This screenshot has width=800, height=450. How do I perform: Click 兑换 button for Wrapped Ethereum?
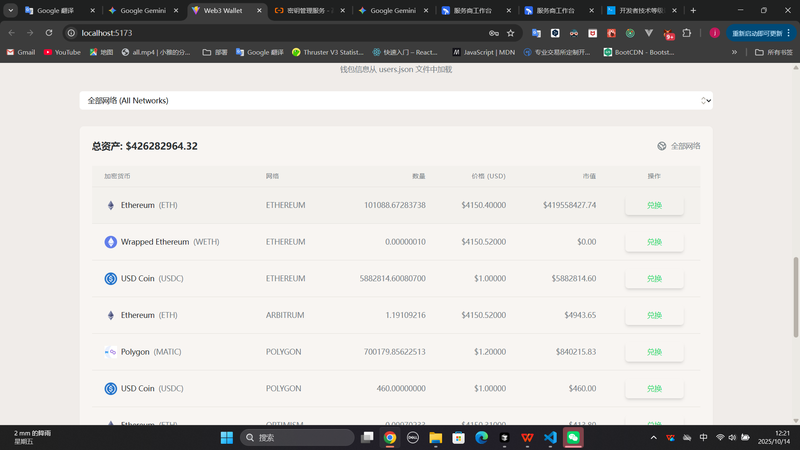[x=654, y=242]
